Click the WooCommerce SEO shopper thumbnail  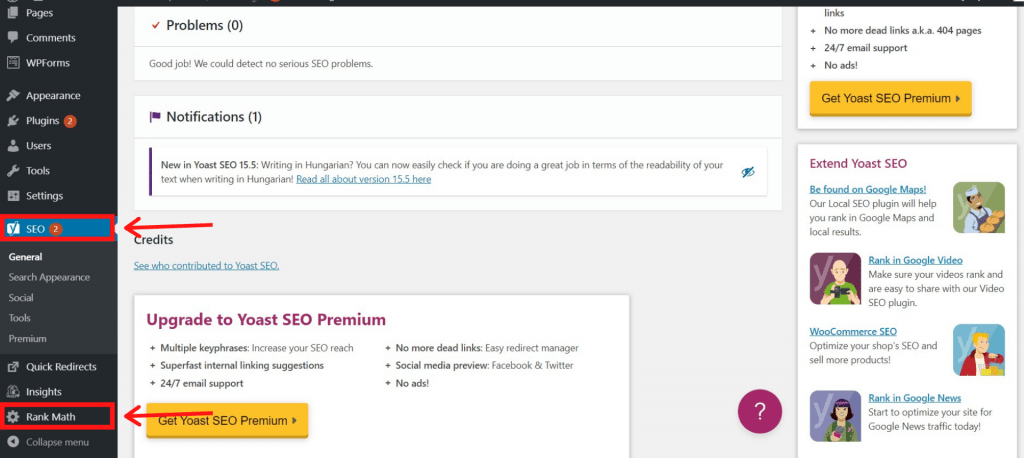pyautogui.click(x=979, y=350)
